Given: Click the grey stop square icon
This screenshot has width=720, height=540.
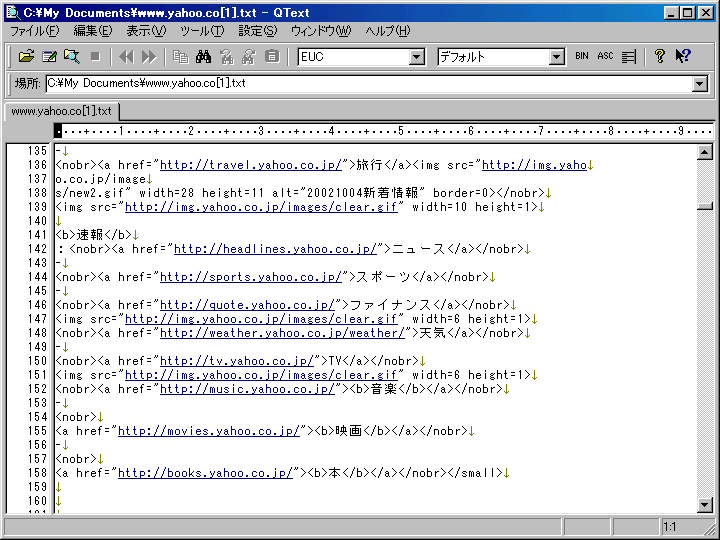Looking at the screenshot, I should (x=96, y=56).
